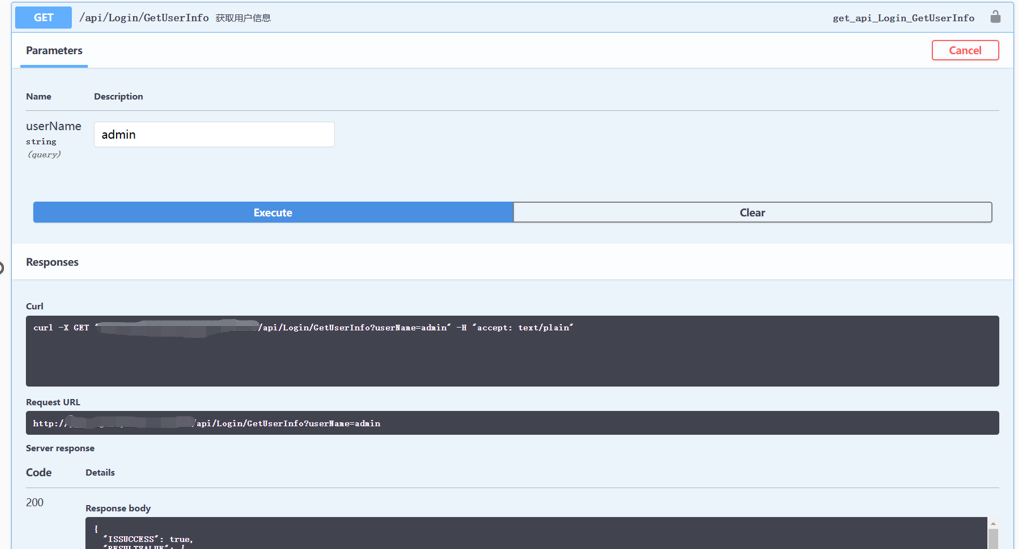
Task: Click the Description column header
Action: click(x=118, y=96)
